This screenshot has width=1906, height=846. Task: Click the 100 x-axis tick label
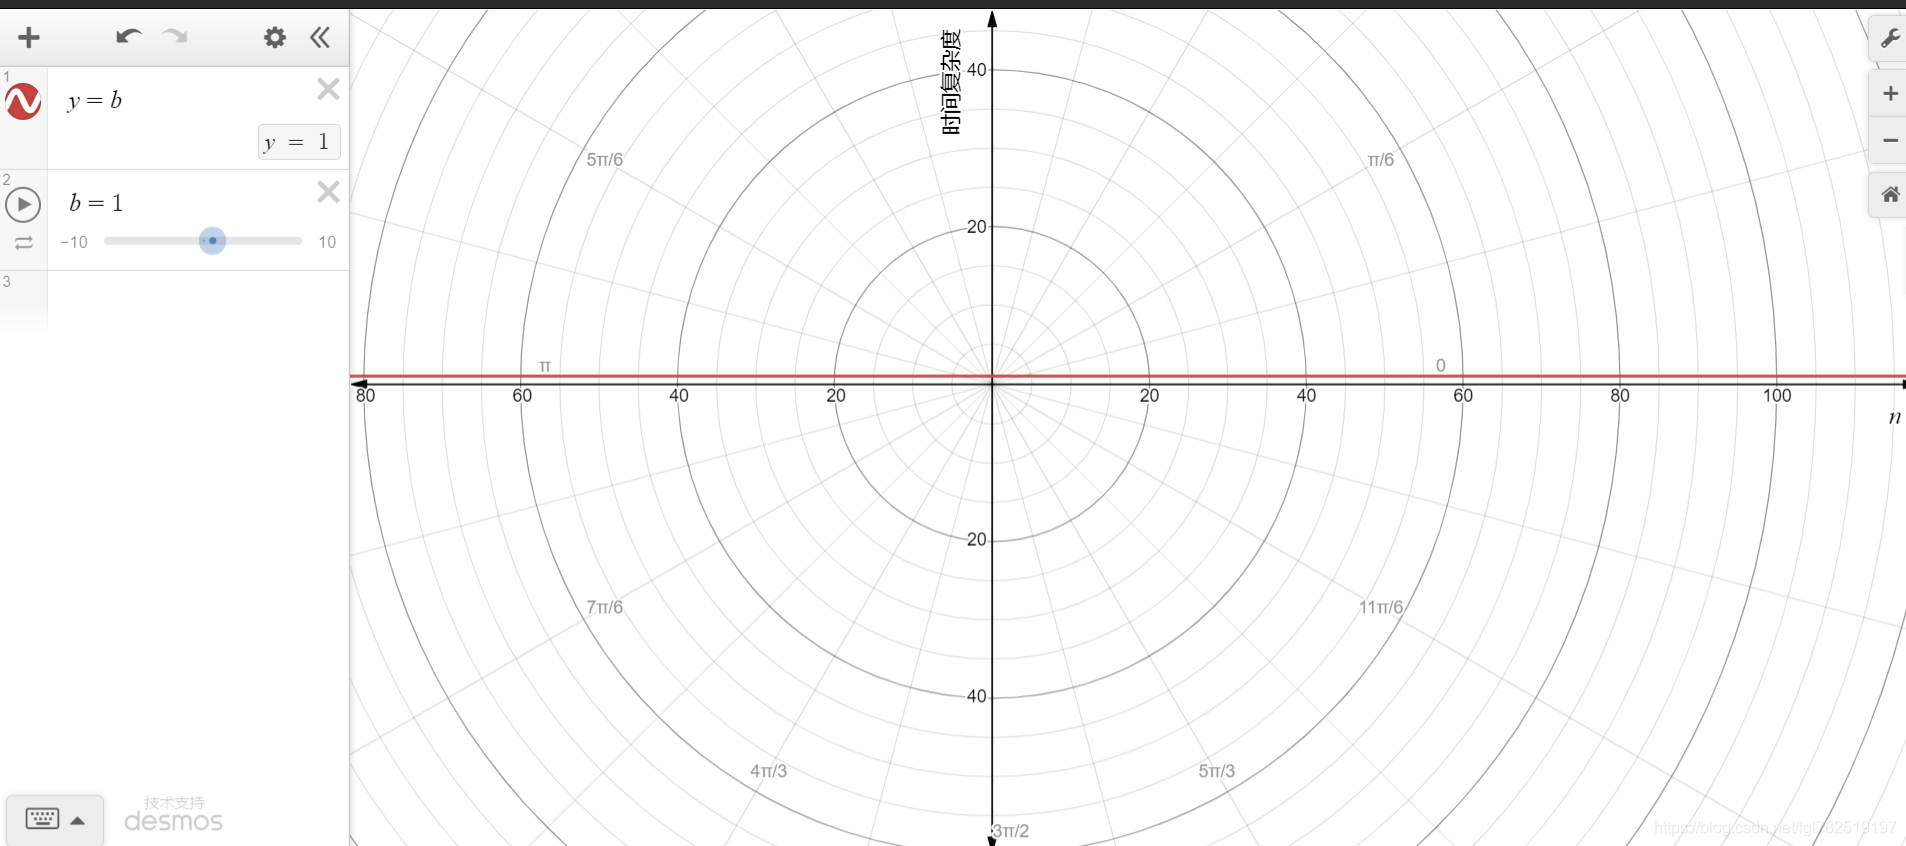pyautogui.click(x=1777, y=396)
